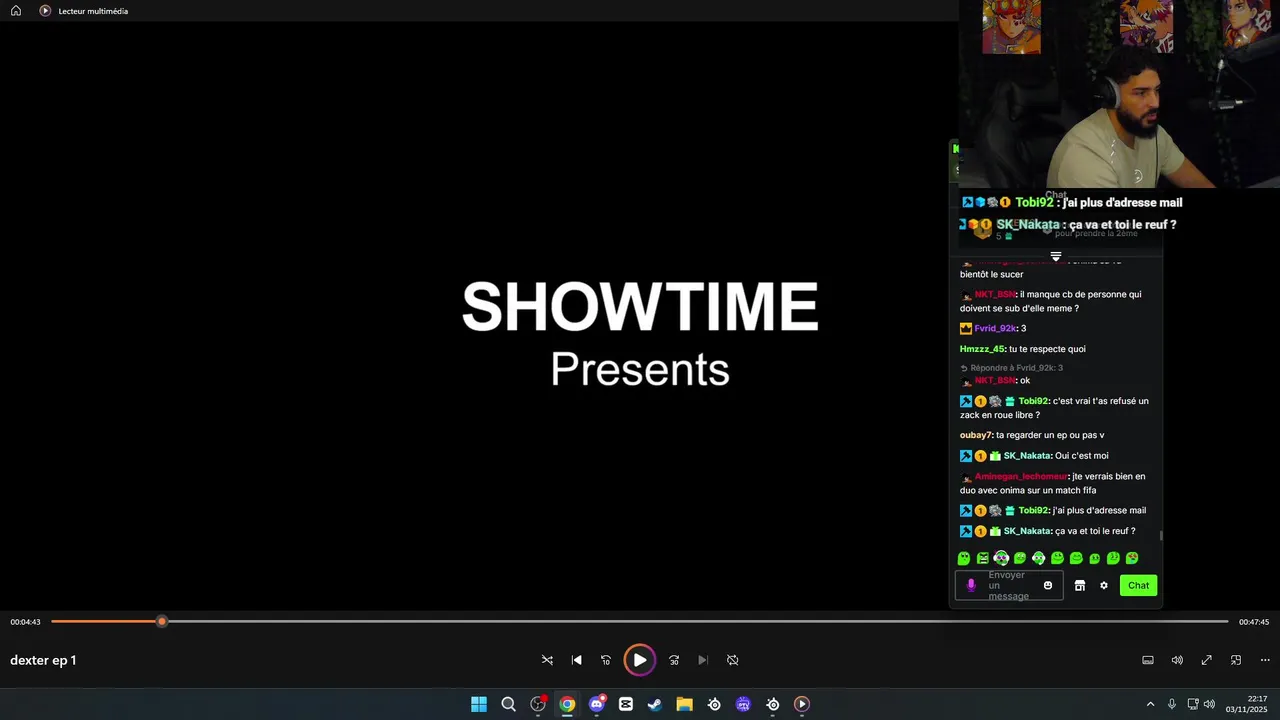Open the Windows Start menu
The image size is (1280, 720).
(x=479, y=704)
